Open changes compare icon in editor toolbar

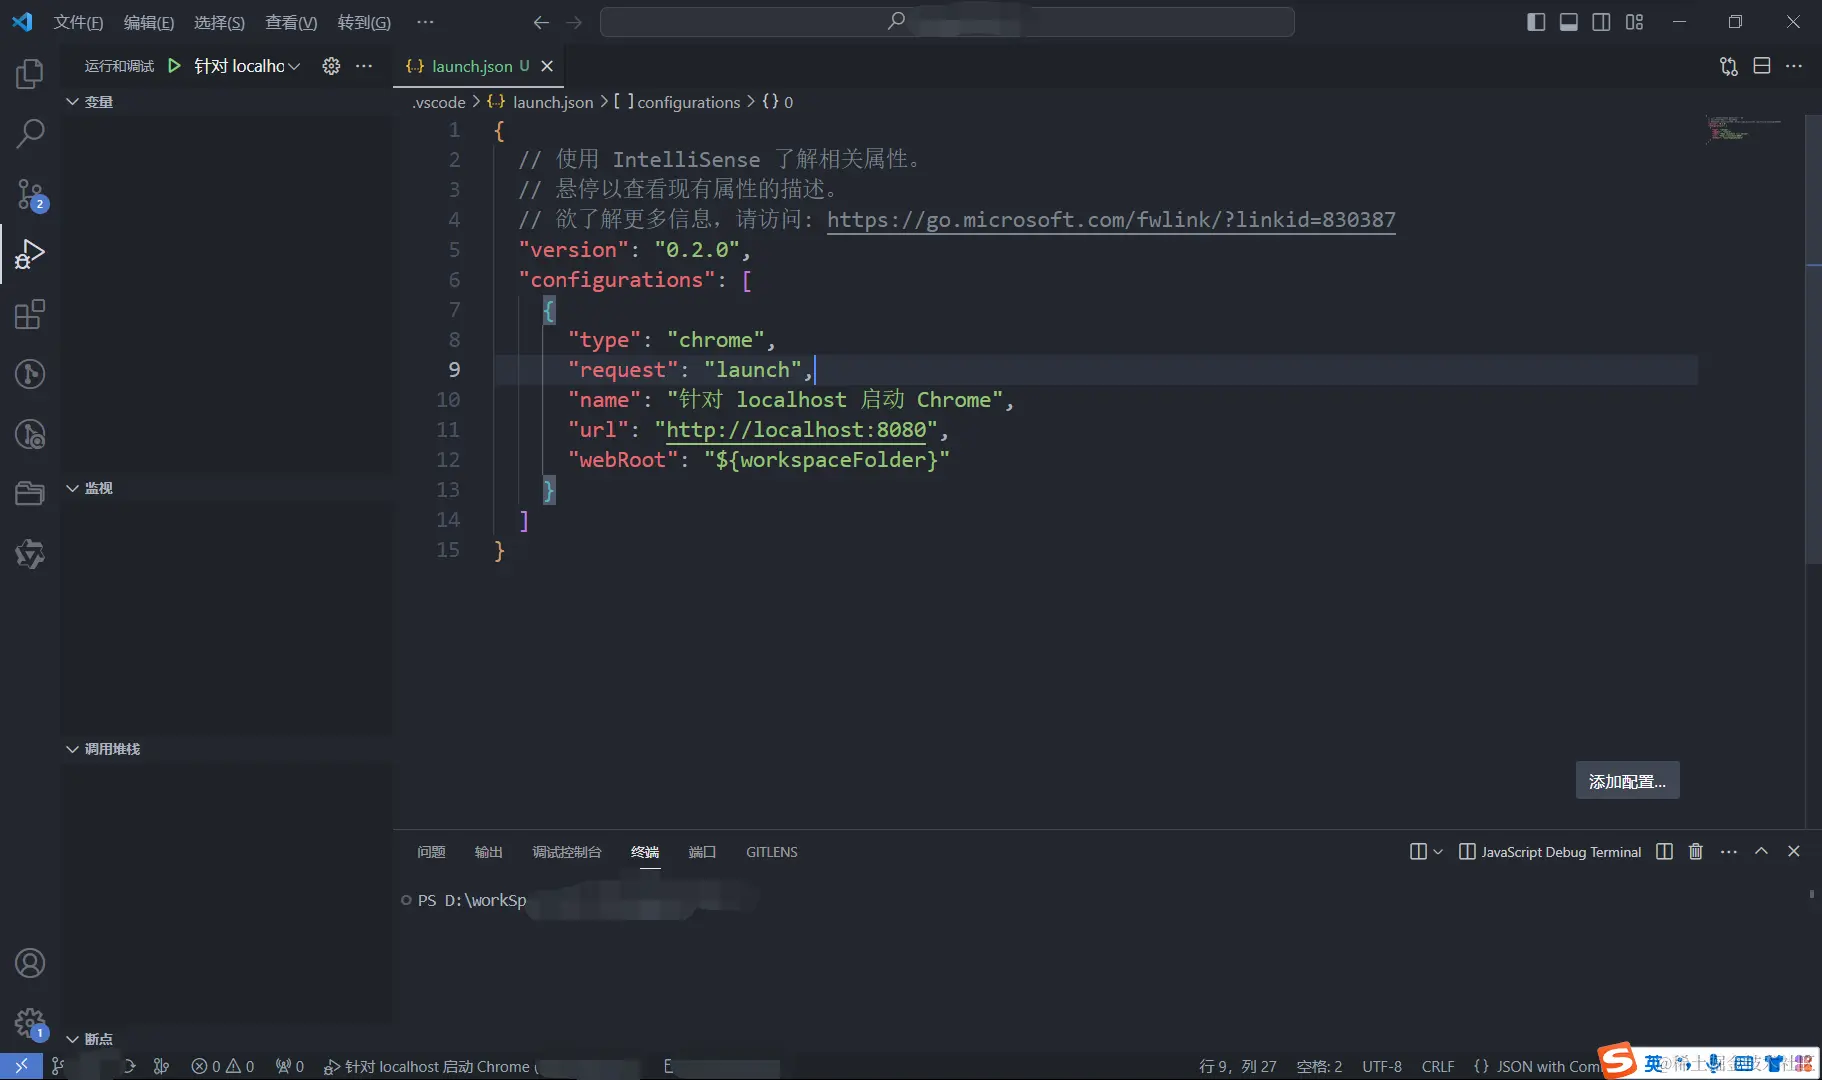pos(1729,66)
